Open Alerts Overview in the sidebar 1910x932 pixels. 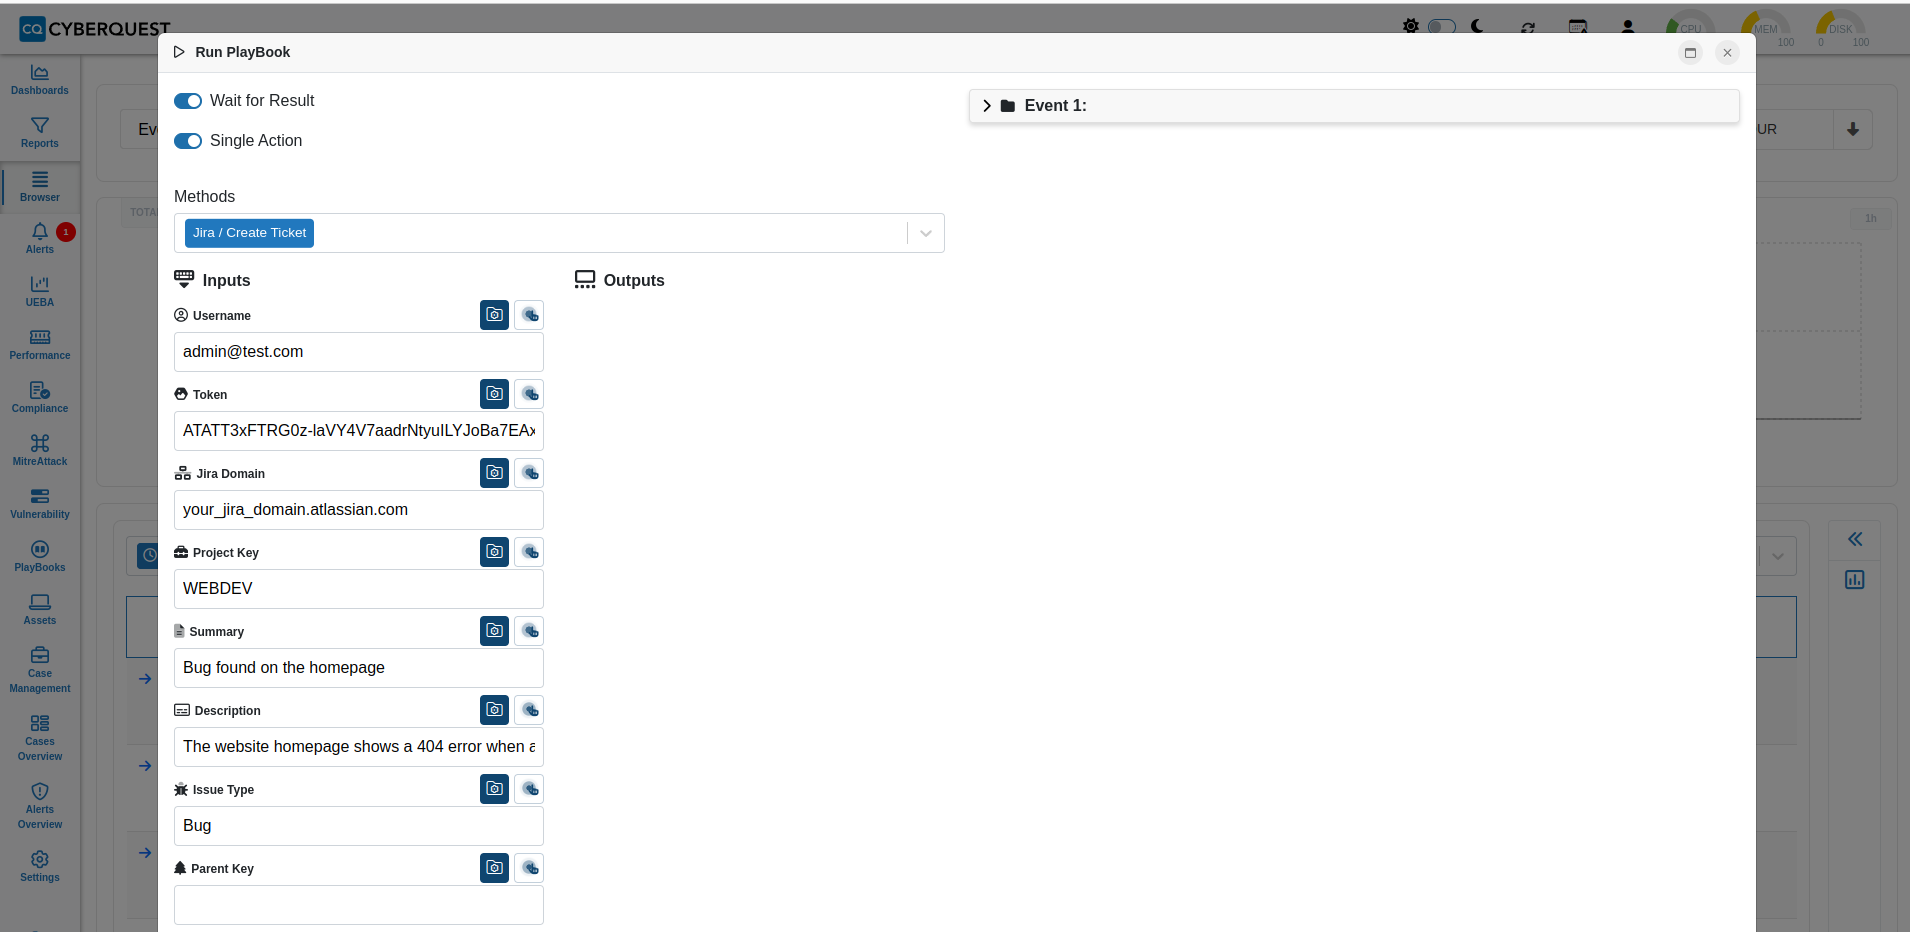click(40, 806)
